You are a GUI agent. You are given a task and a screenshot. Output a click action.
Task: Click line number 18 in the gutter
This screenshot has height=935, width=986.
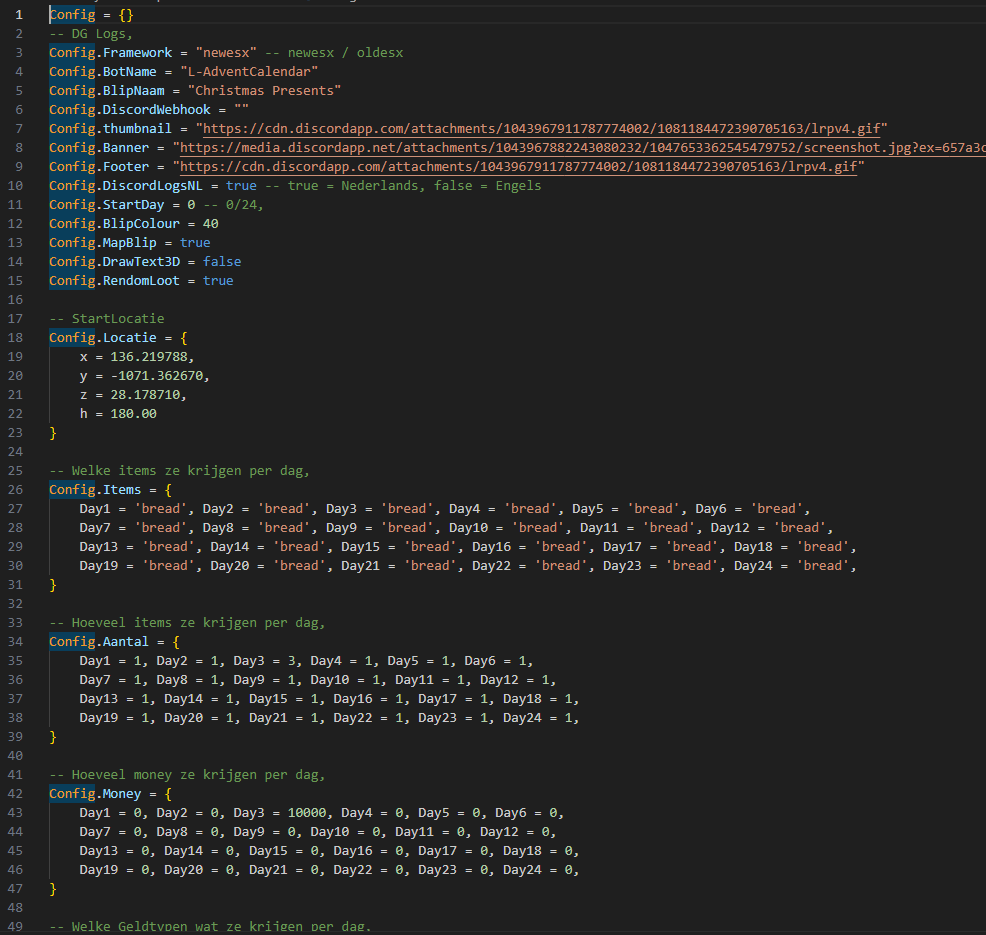tap(16, 338)
